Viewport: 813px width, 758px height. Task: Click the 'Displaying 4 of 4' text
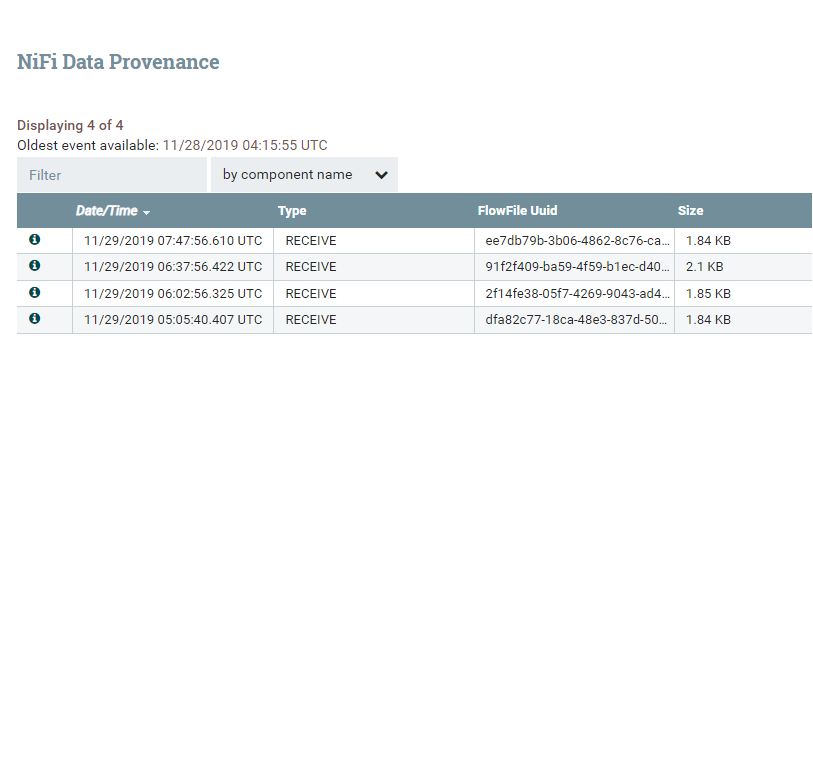[70, 125]
